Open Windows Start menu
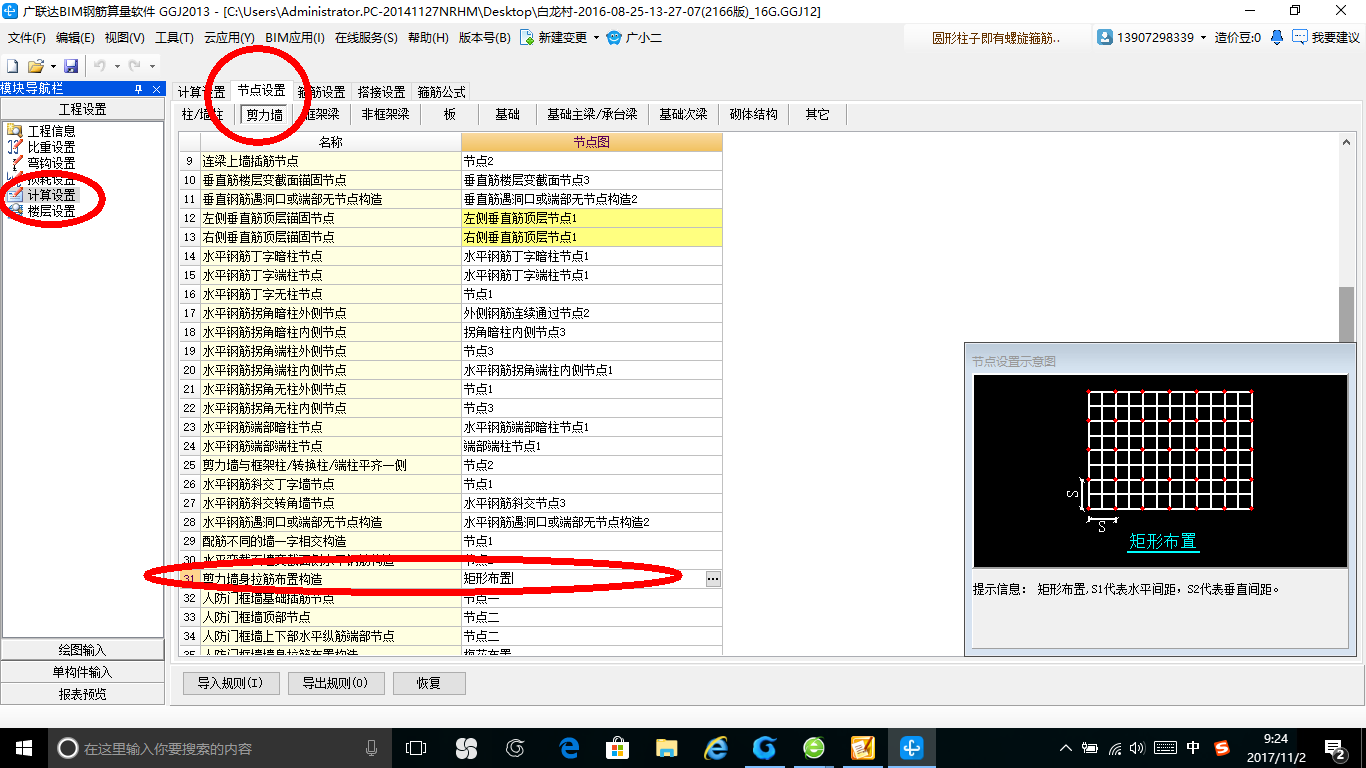This screenshot has width=1366, height=768. [x=23, y=747]
